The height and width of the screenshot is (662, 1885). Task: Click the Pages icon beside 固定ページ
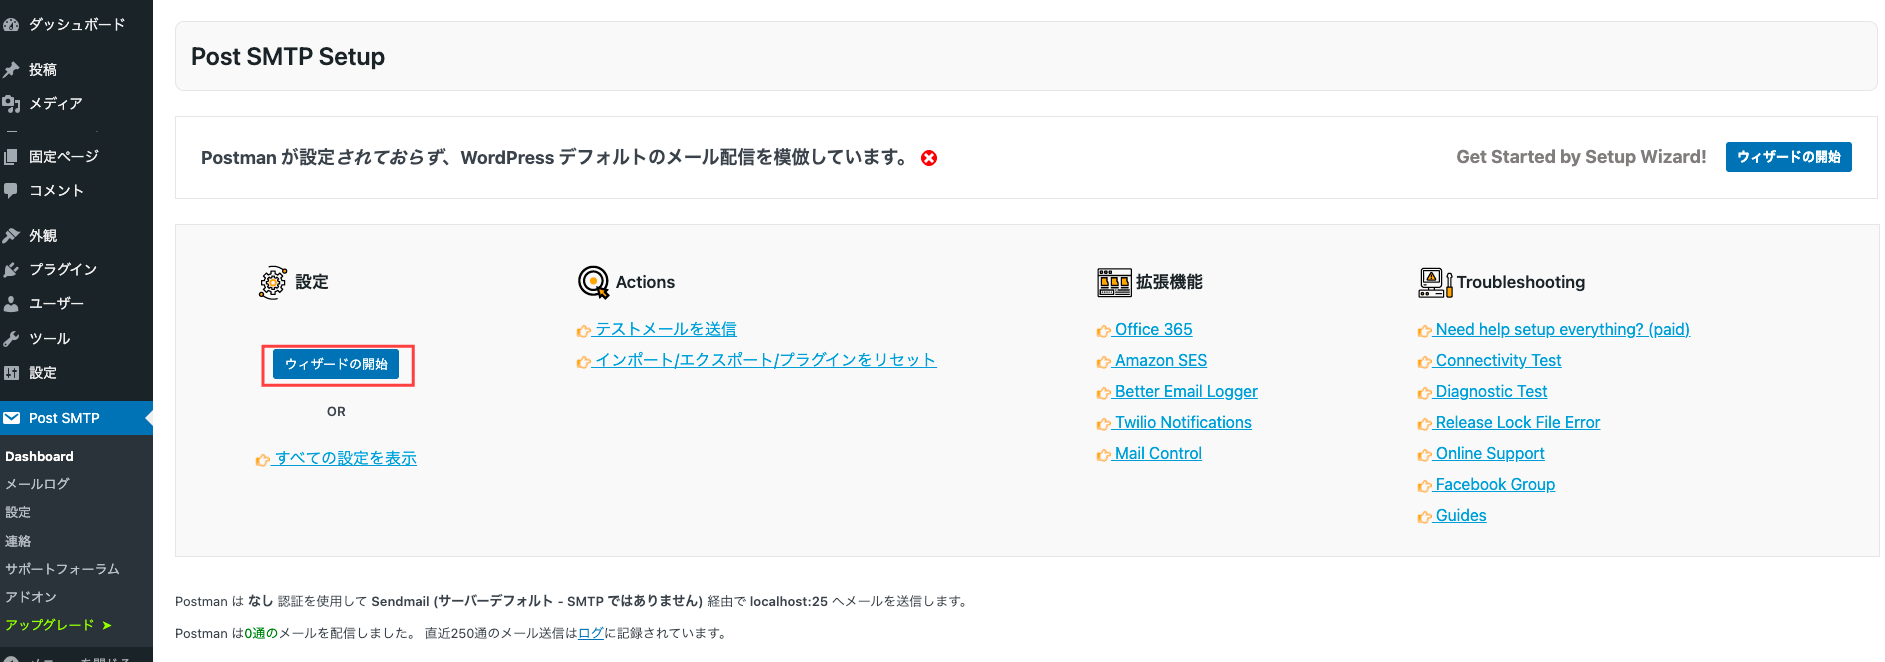[x=11, y=157]
